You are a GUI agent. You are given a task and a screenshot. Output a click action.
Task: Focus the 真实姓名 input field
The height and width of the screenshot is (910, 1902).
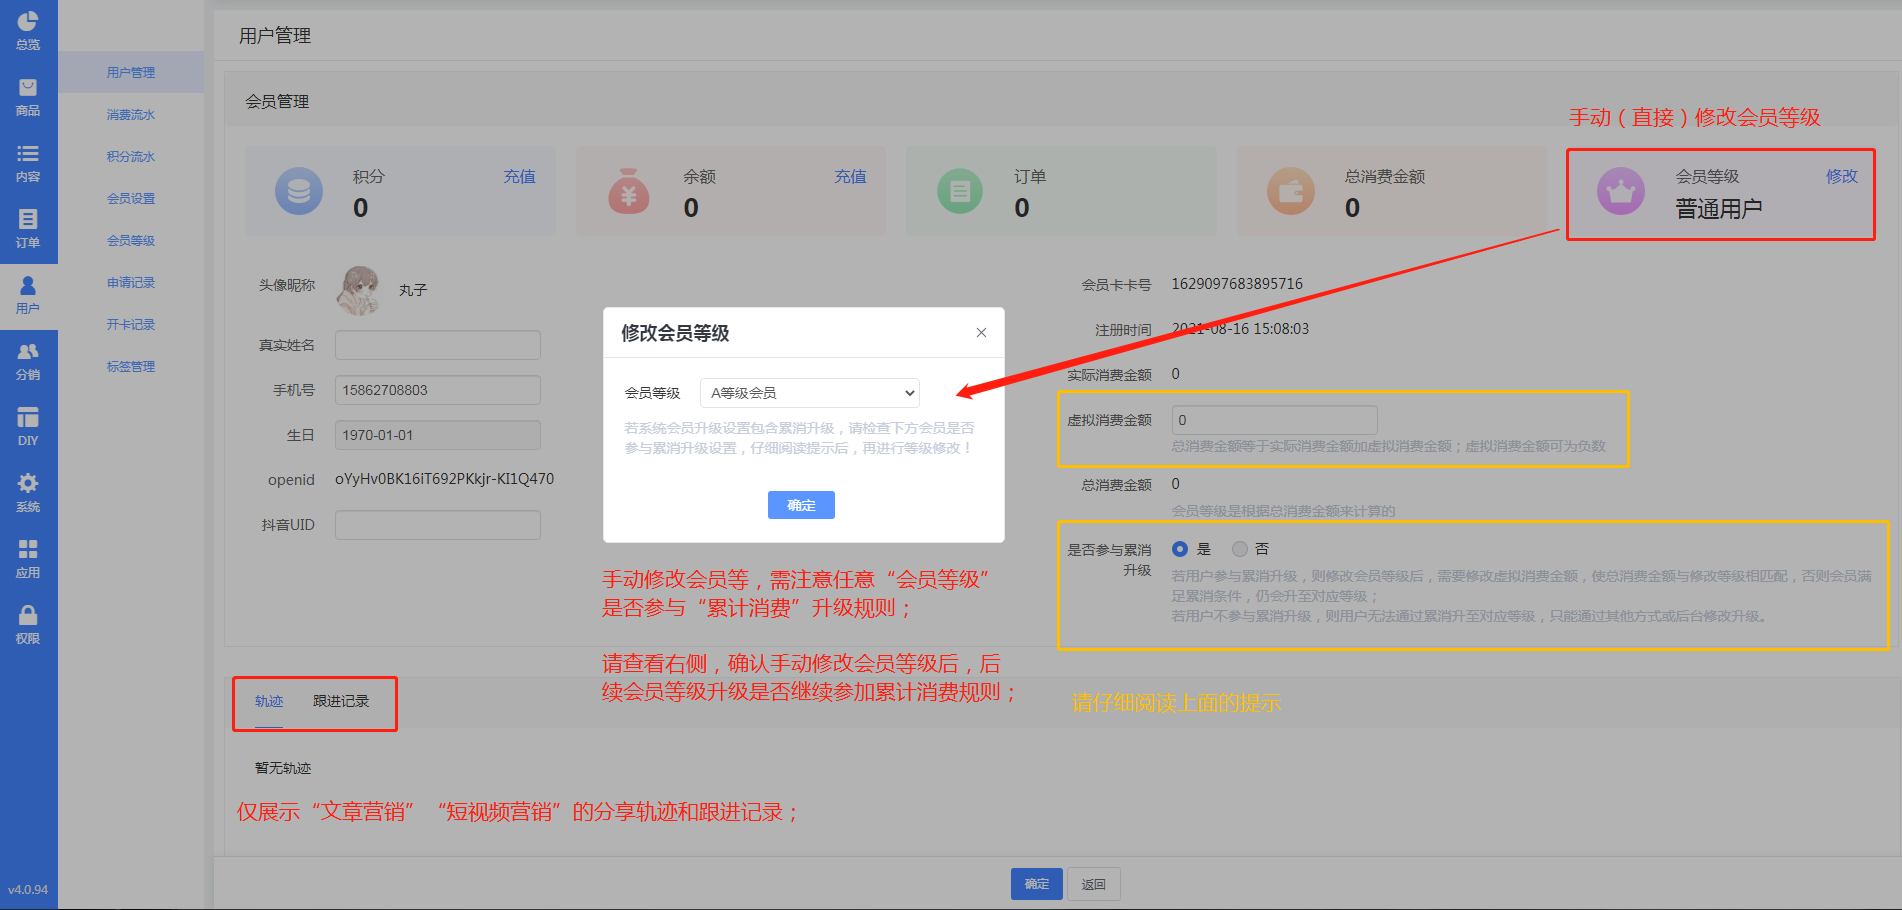[438, 345]
